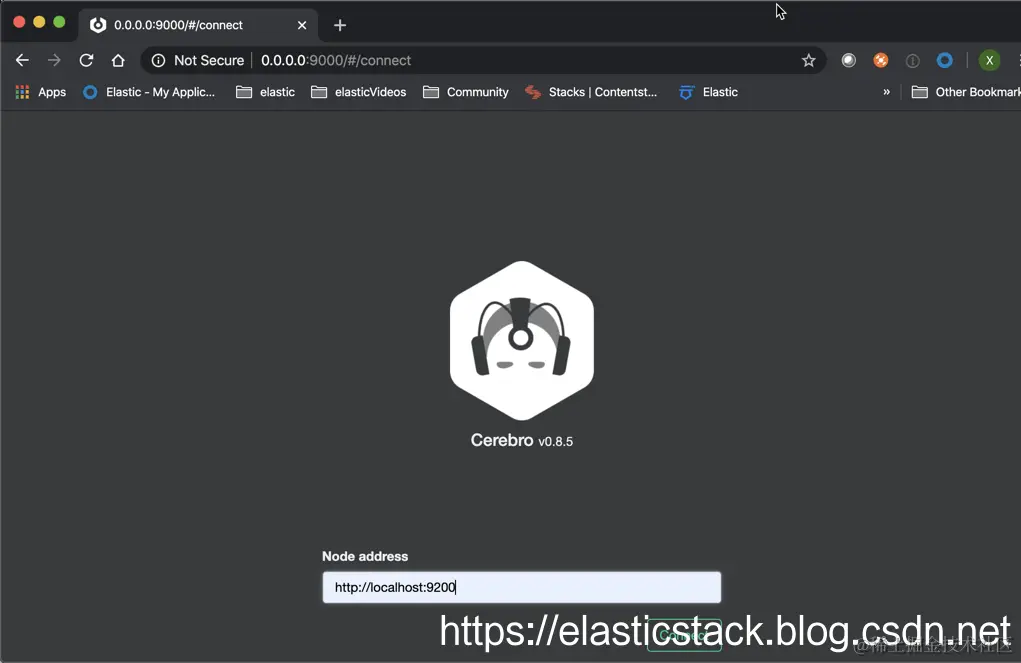
Task: Open the green X profile avatar
Action: tap(989, 61)
